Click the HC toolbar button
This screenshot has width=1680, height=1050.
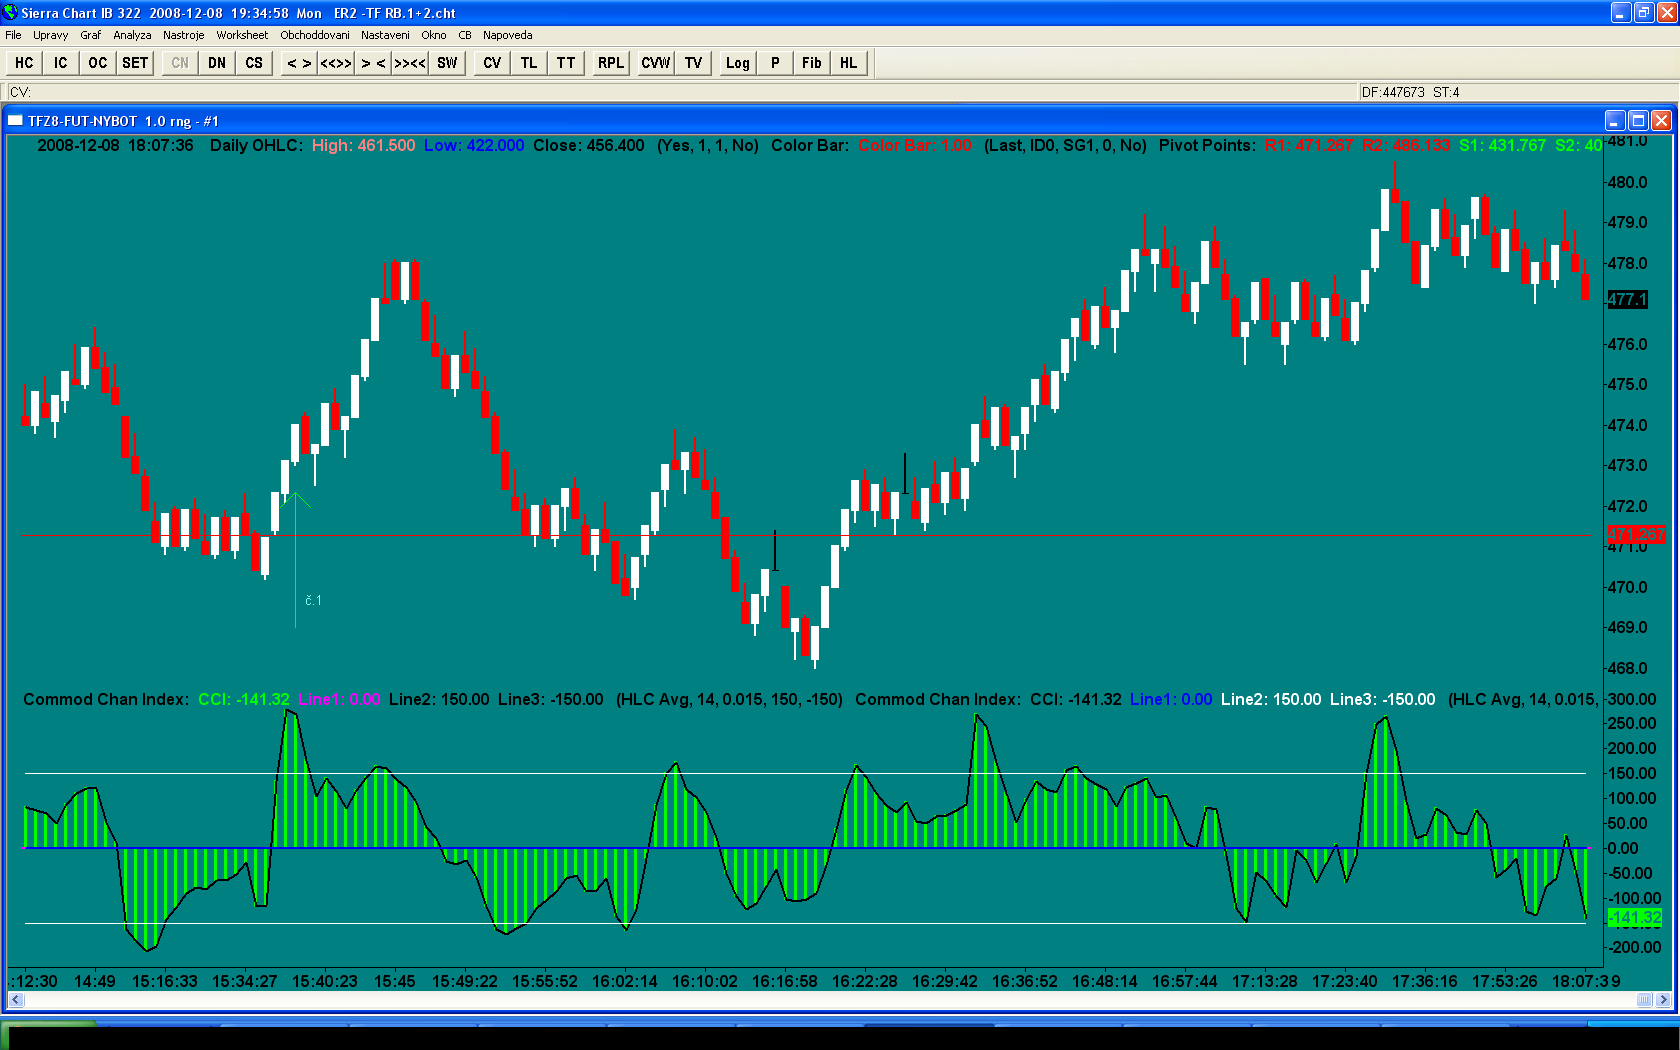click(24, 63)
